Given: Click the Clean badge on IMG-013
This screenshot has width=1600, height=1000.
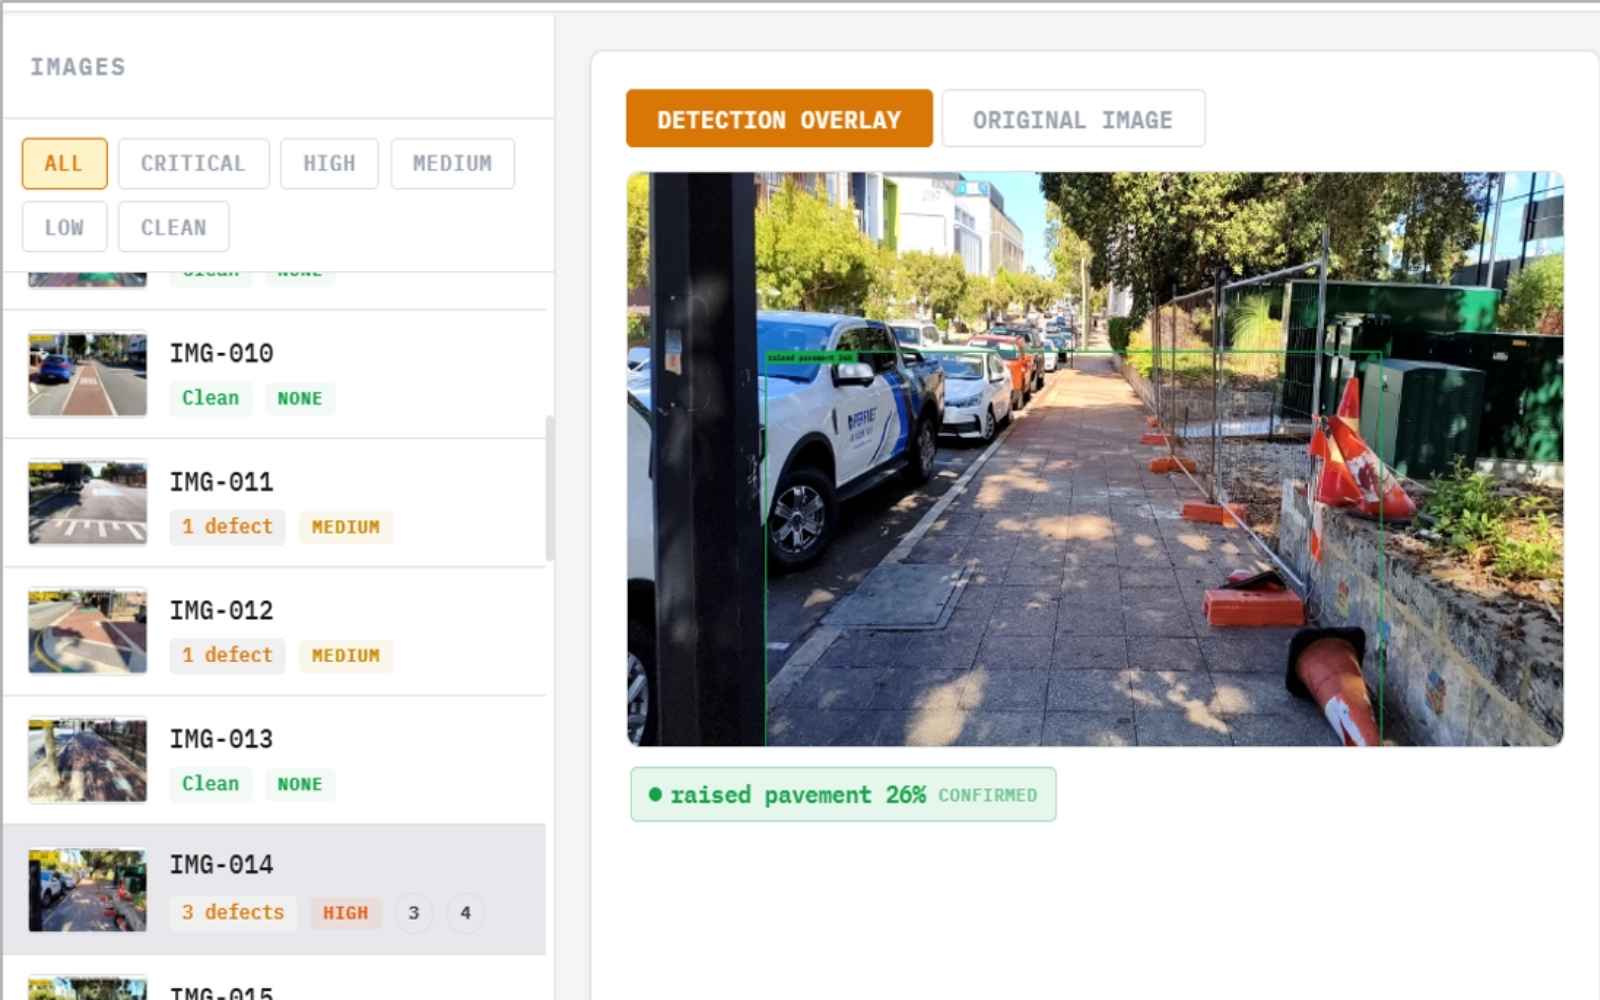Looking at the screenshot, I should [x=210, y=783].
